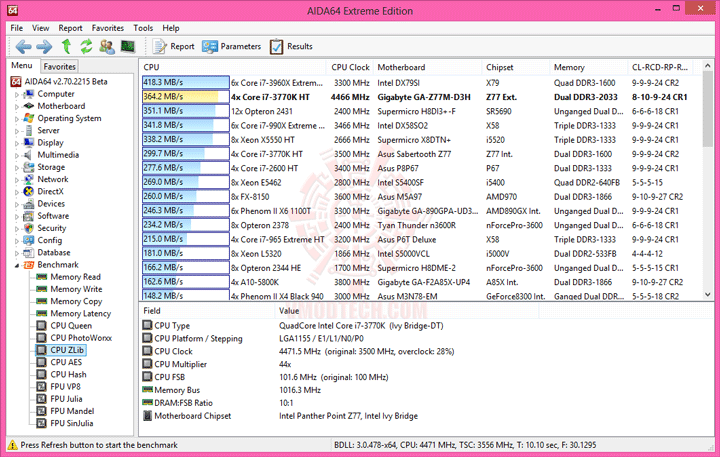This screenshot has width=720, height=457.
Task: Open the users icon in toolbar
Action: [x=107, y=46]
